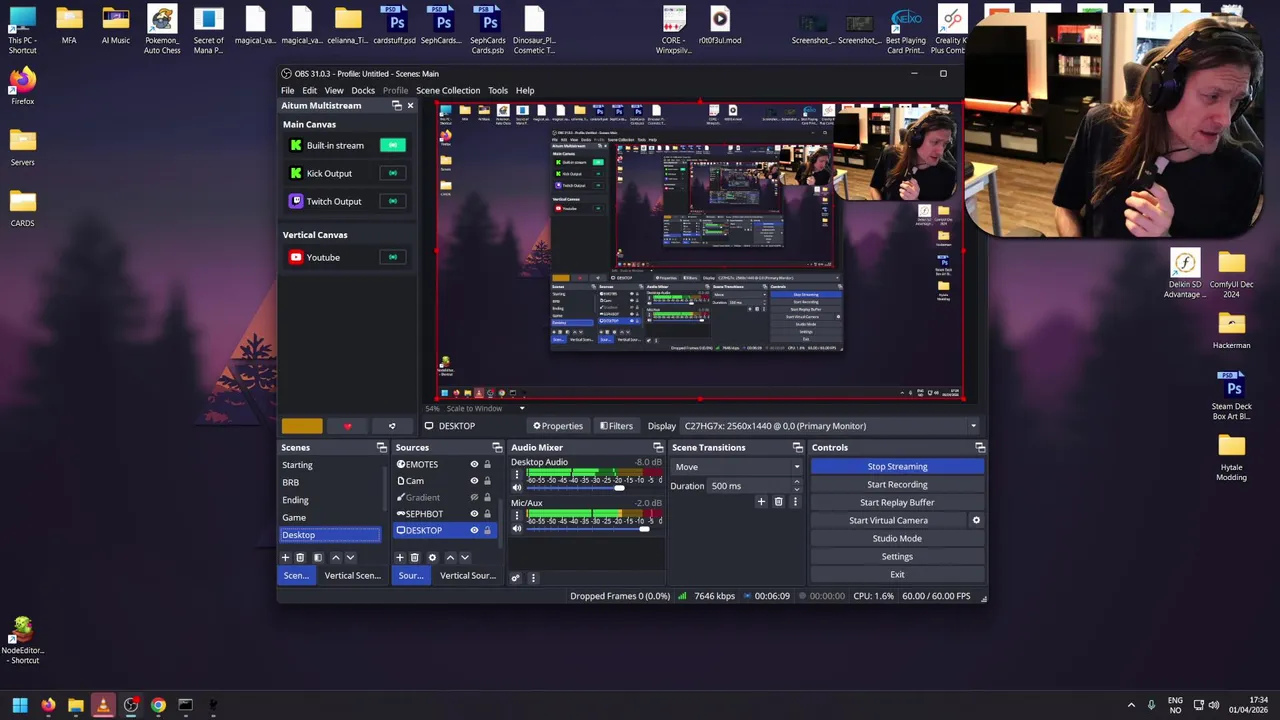Enable Studio Mode
This screenshot has height=720, width=1280.
tap(897, 538)
